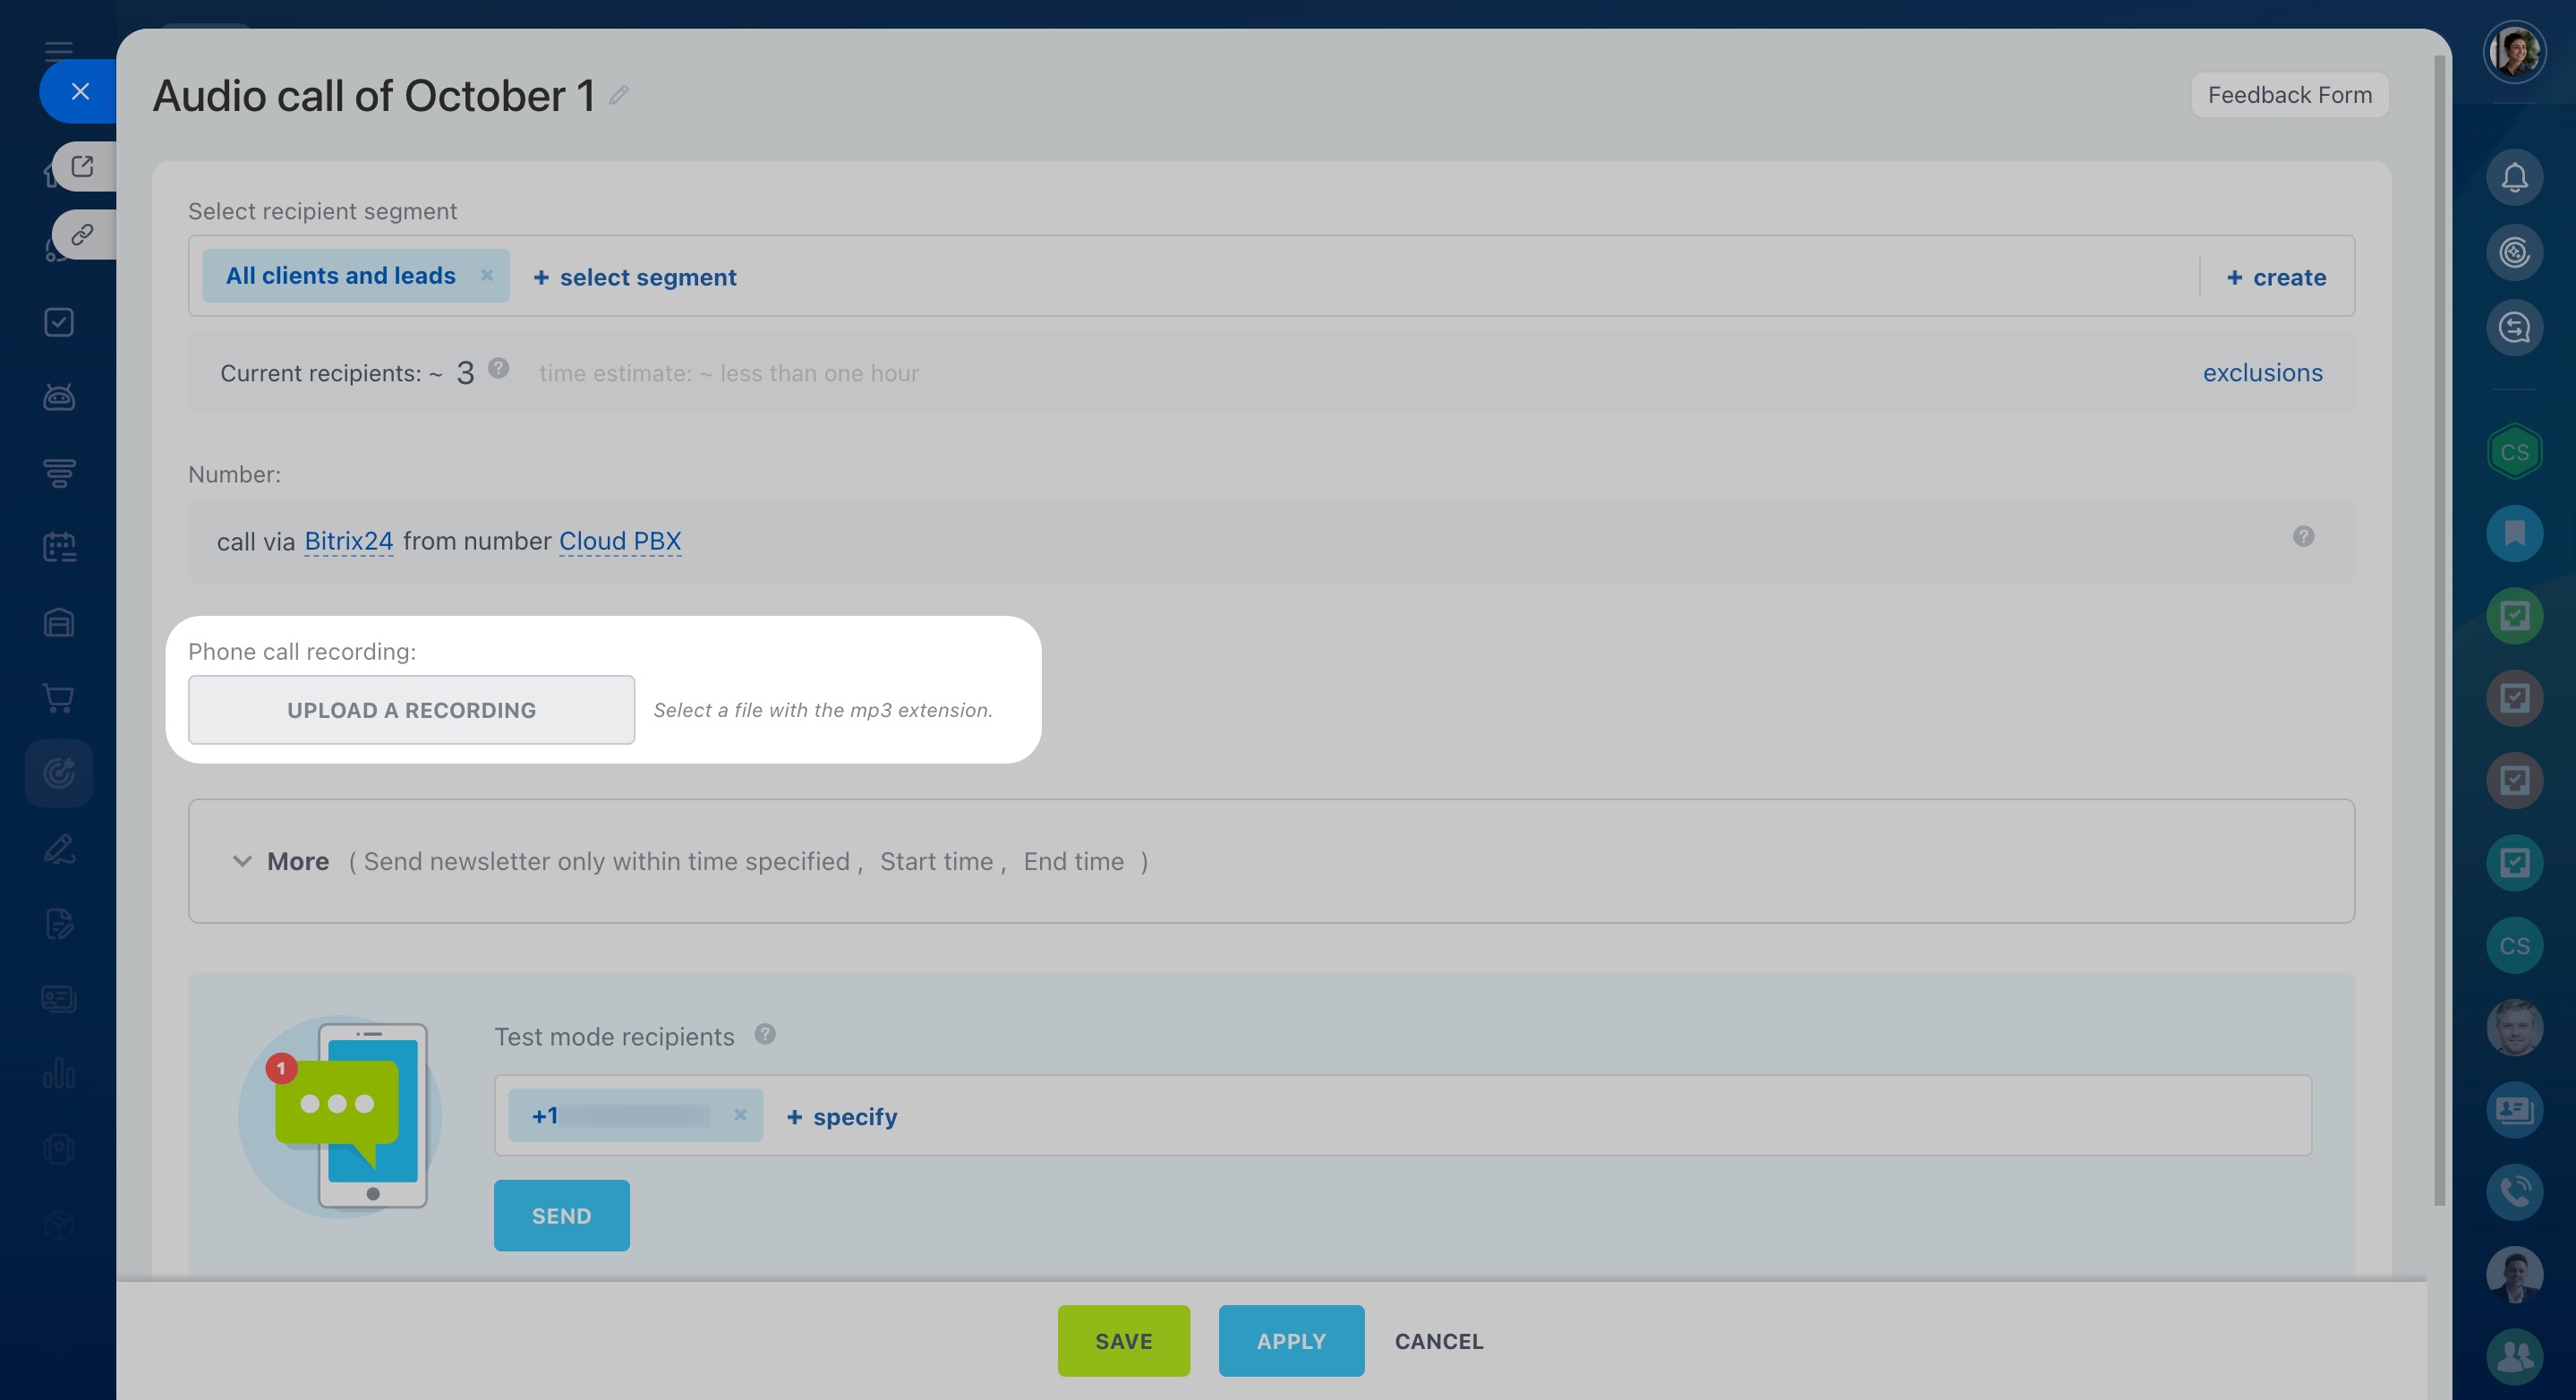
Task: Click Upload a Recording button
Action: (411, 710)
